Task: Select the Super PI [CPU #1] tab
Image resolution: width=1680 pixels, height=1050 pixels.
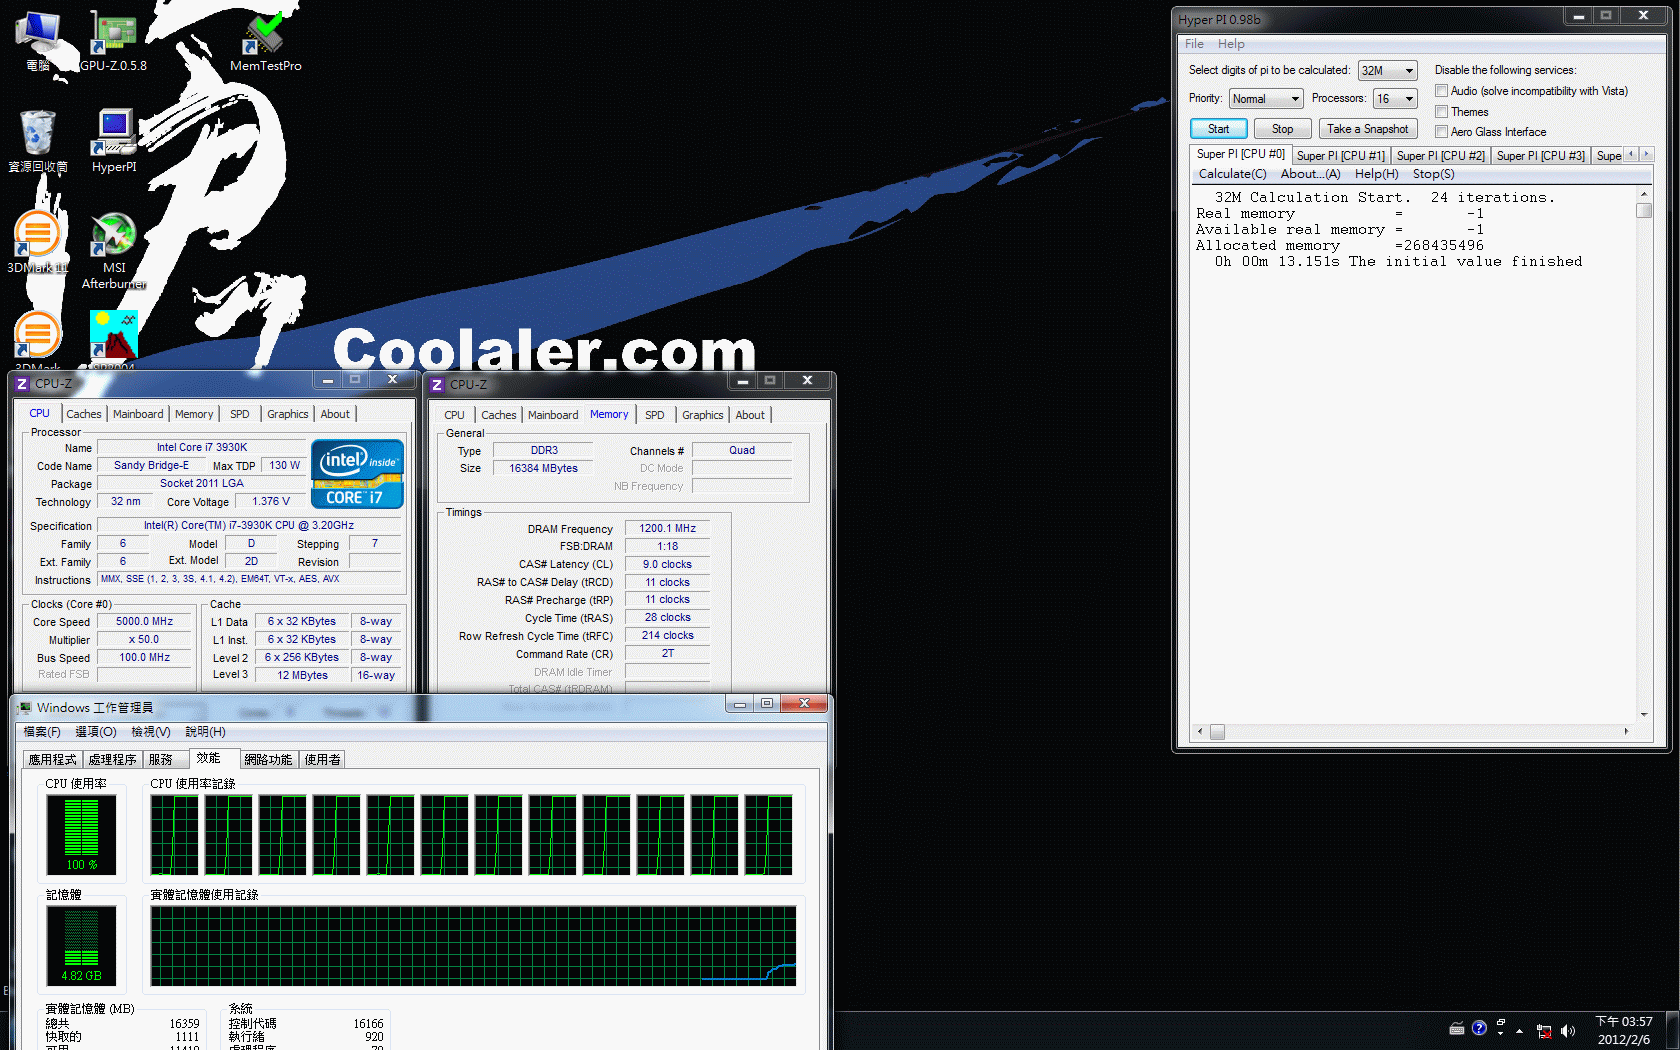Action: [x=1340, y=156]
